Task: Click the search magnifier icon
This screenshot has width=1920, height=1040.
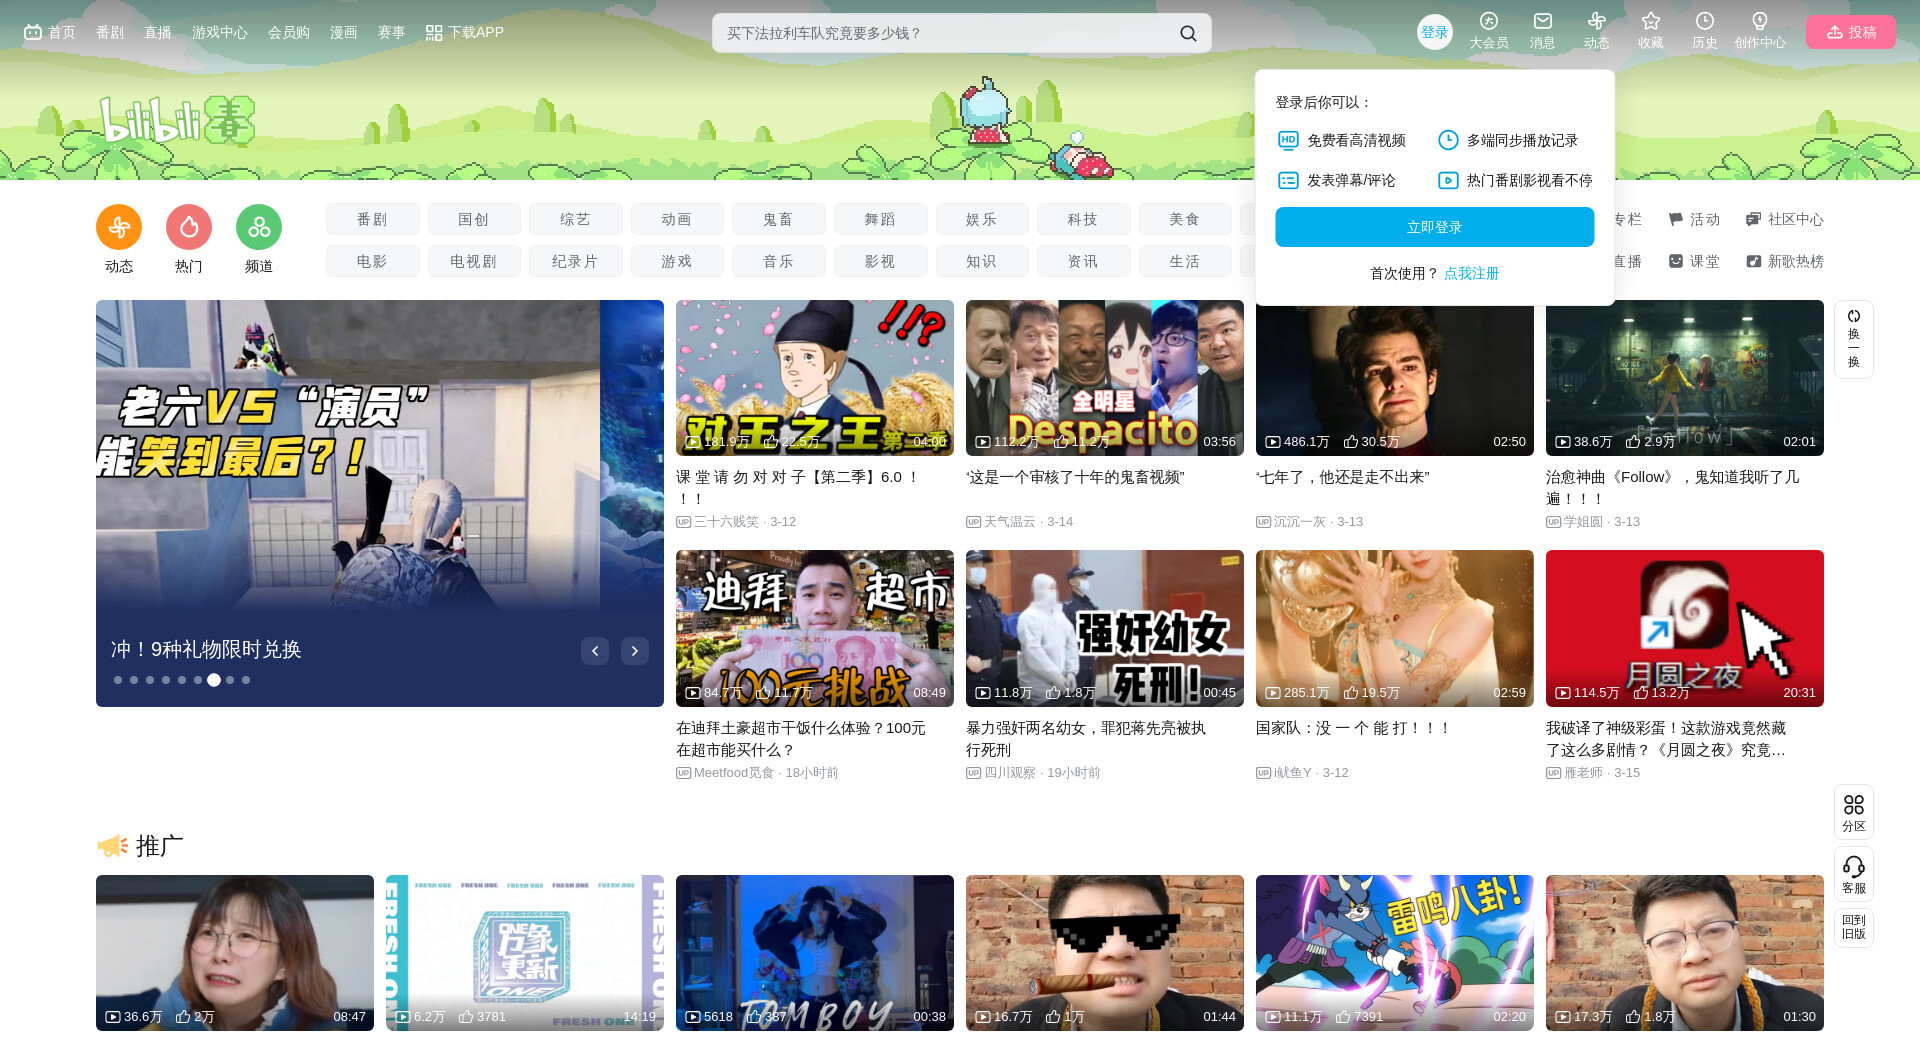Action: (x=1188, y=33)
